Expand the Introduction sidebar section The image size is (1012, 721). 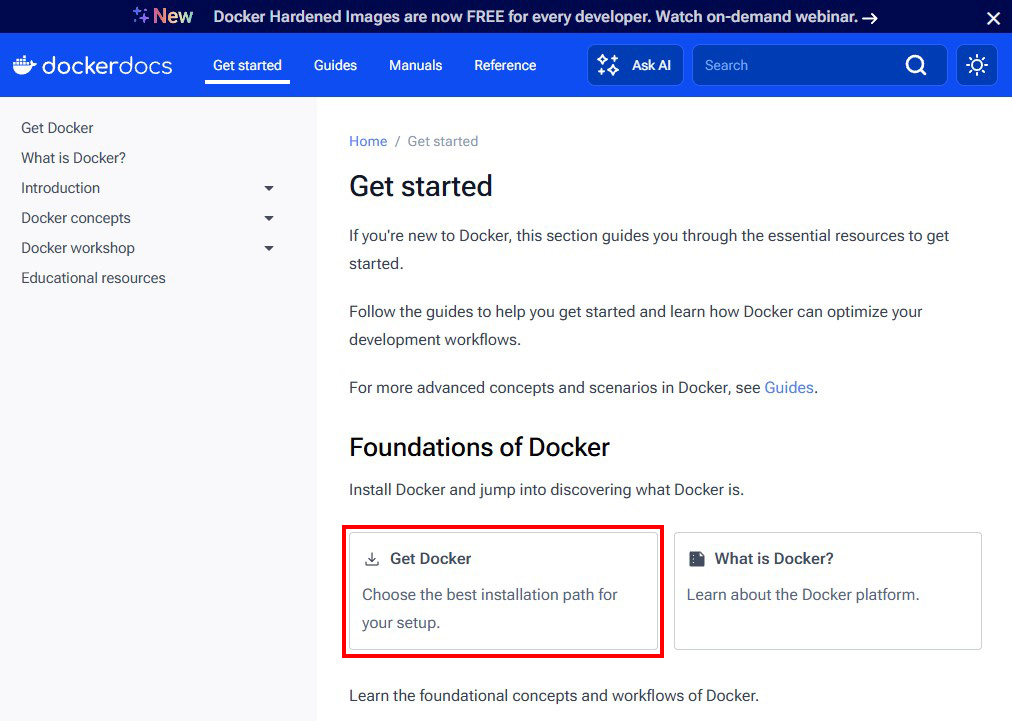coord(268,188)
